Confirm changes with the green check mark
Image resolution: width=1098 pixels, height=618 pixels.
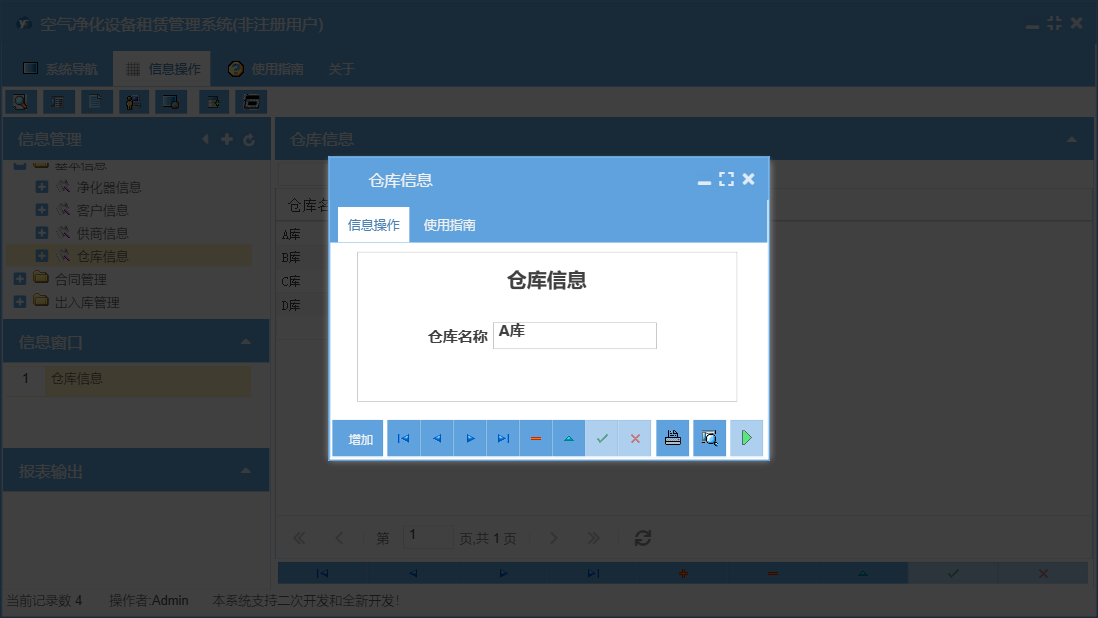pos(602,437)
